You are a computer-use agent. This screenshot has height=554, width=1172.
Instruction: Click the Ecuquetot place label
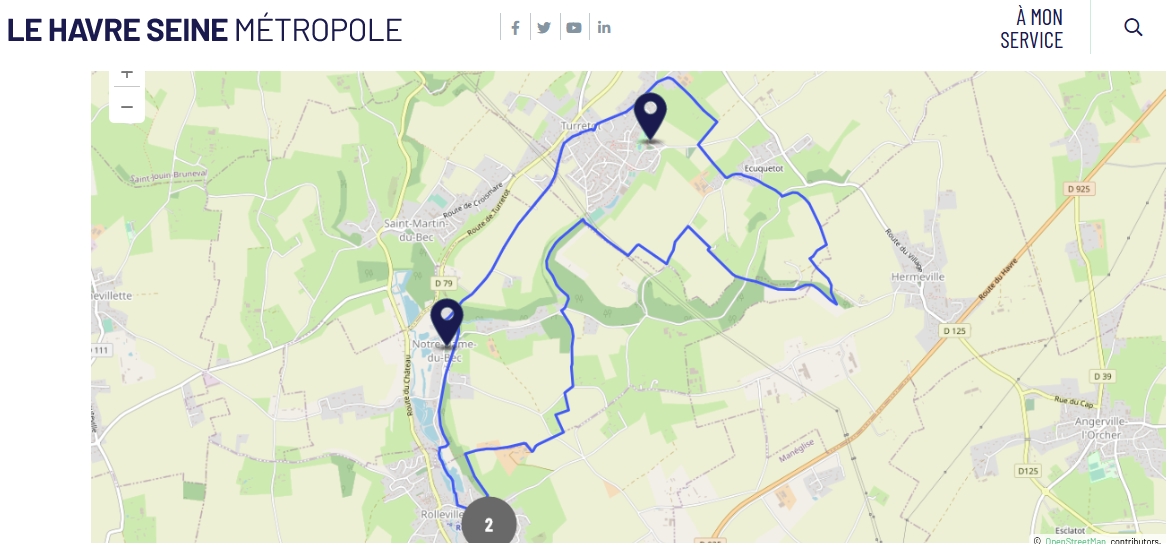[764, 169]
